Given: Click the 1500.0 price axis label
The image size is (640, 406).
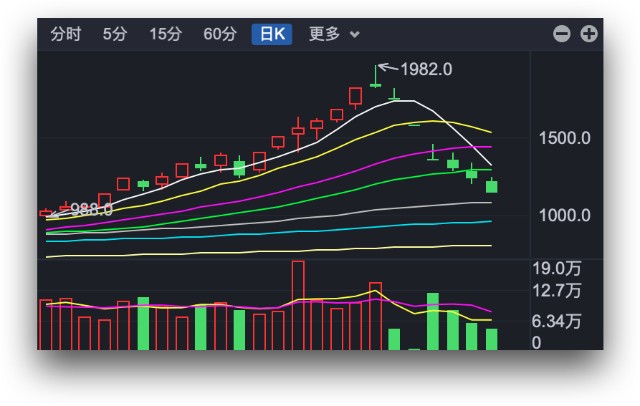Looking at the screenshot, I should coord(564,138).
